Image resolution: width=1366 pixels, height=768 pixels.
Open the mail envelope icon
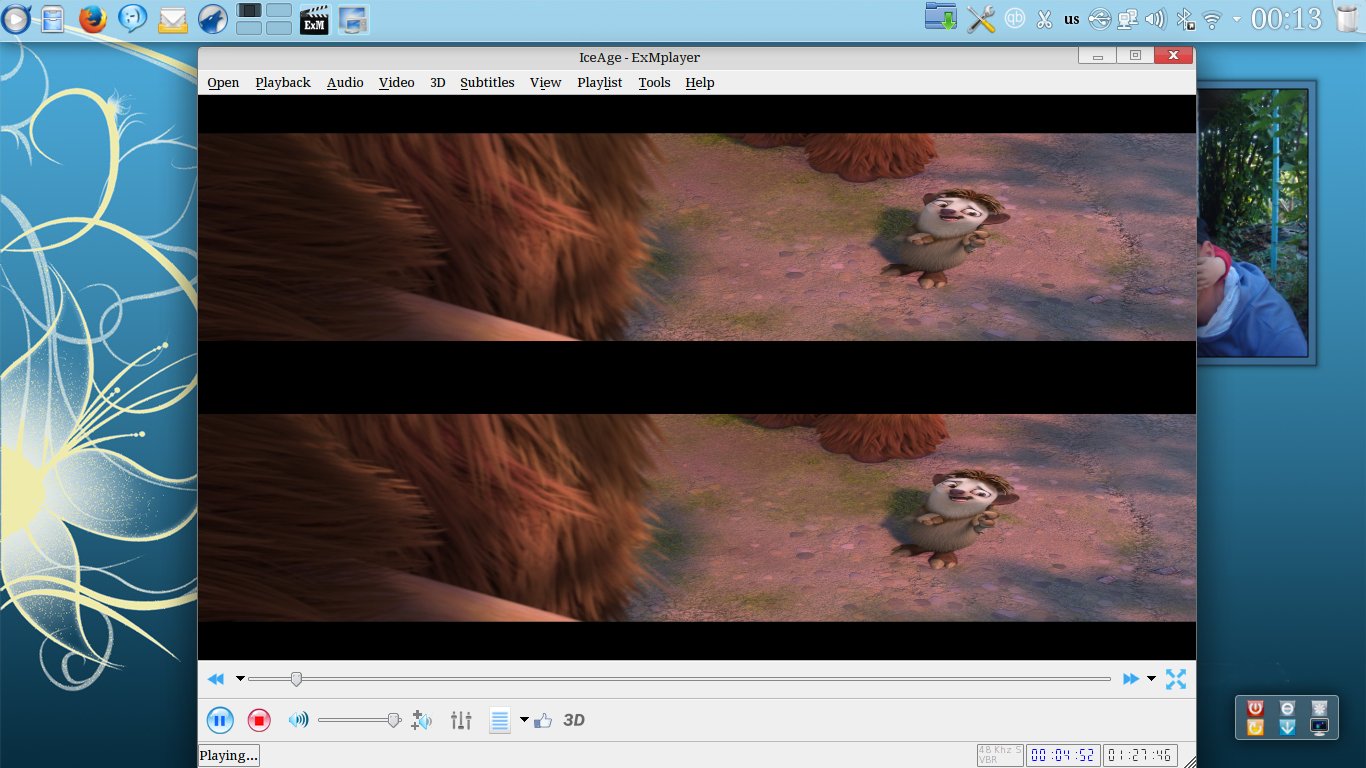173,19
